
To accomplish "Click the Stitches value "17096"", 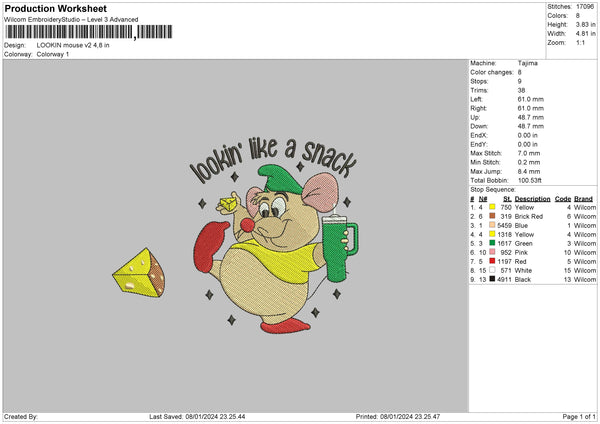I will (585, 7).
